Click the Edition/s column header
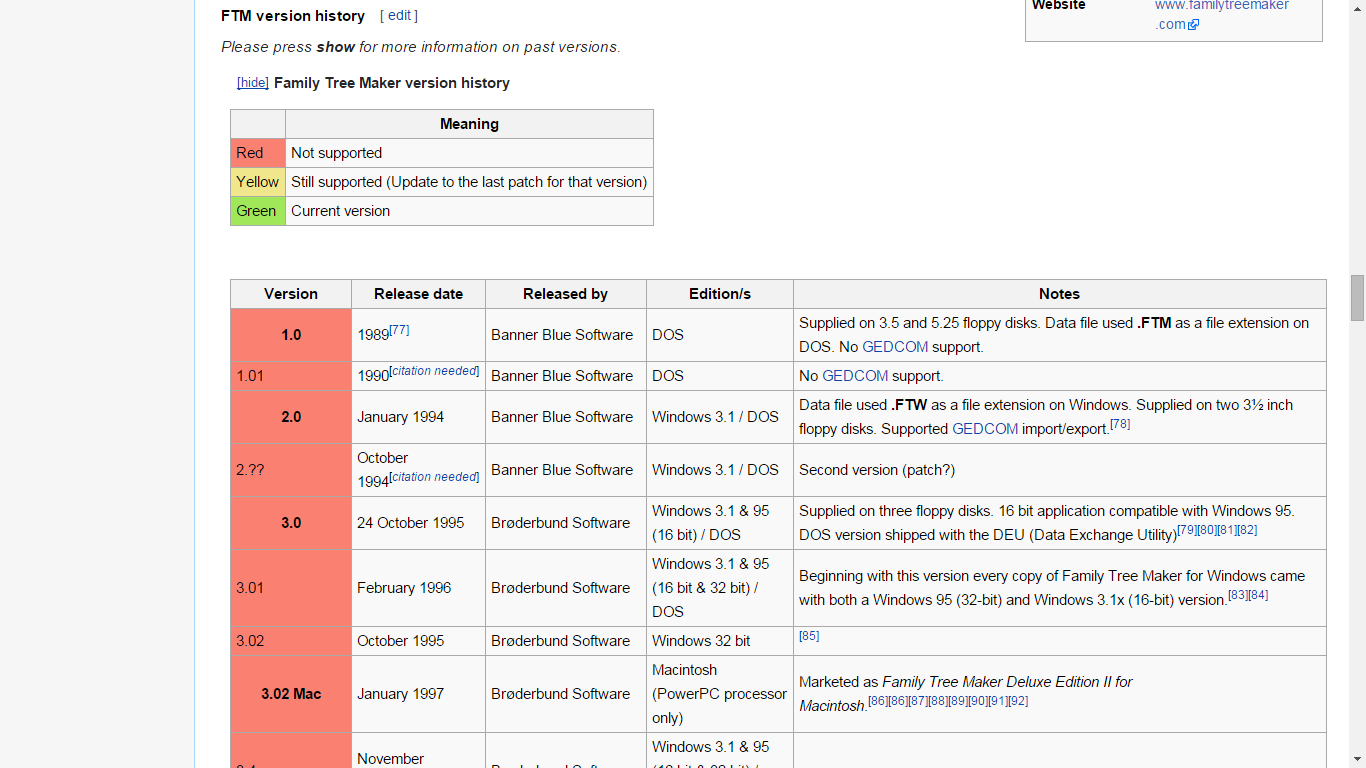Viewport: 1366px width, 768px height. click(x=720, y=294)
